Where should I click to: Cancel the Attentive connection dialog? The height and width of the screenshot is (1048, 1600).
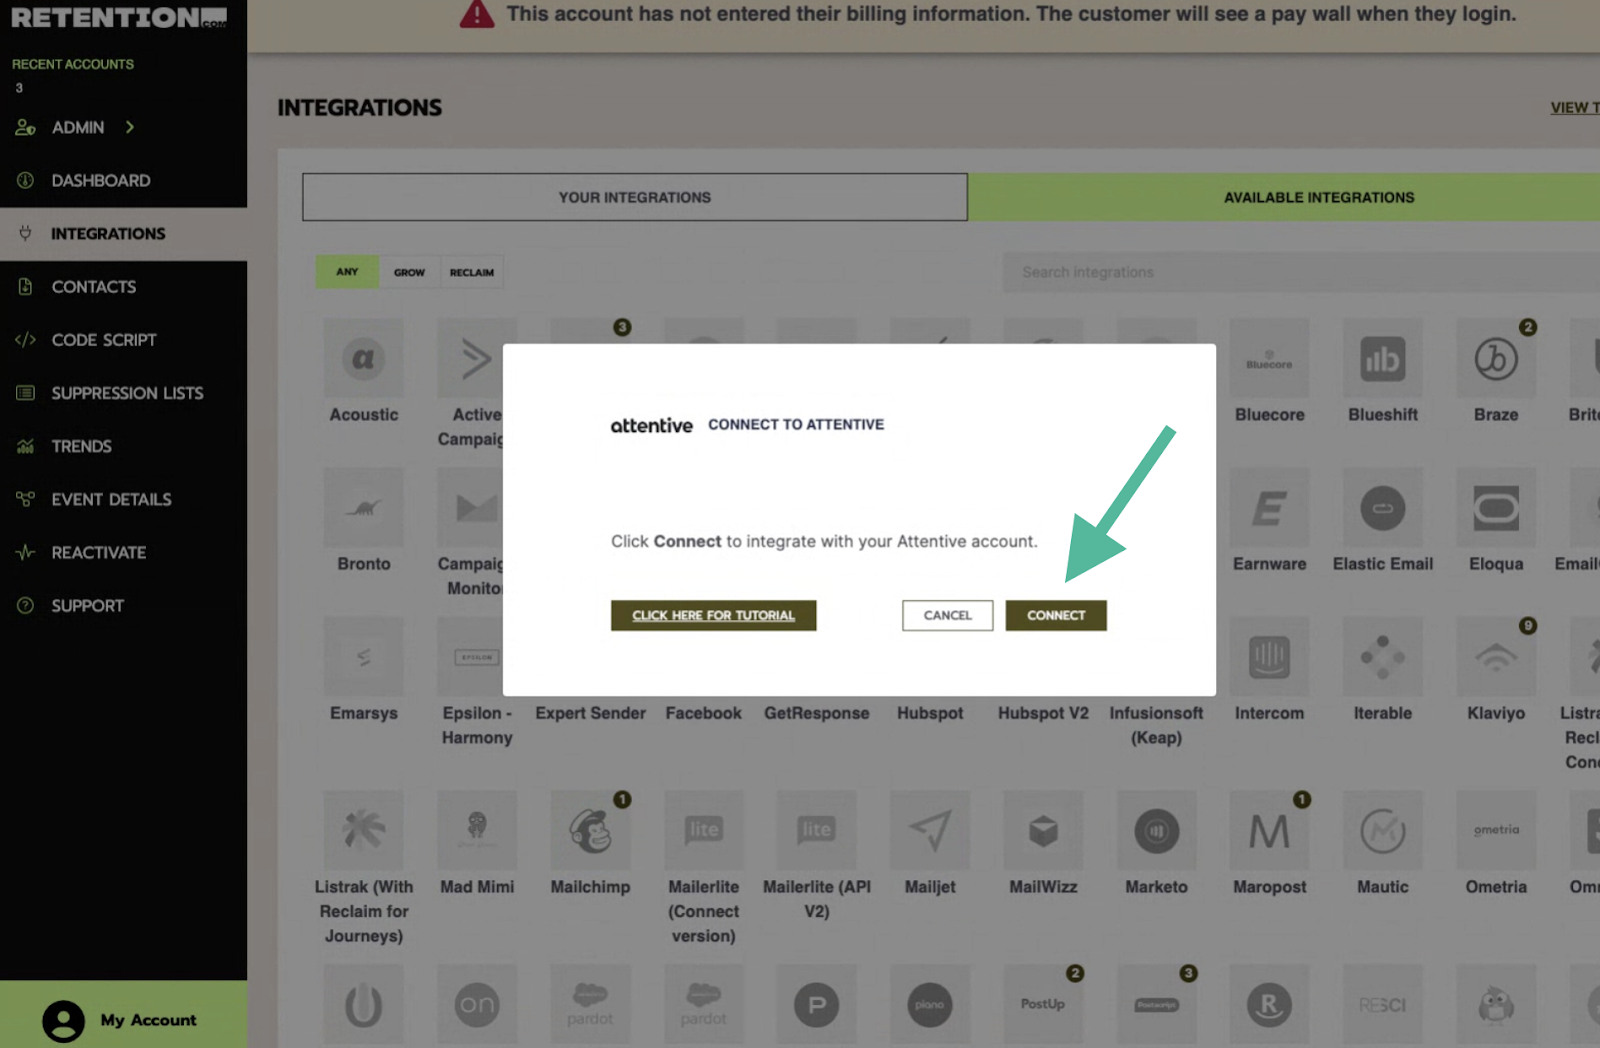coord(947,615)
